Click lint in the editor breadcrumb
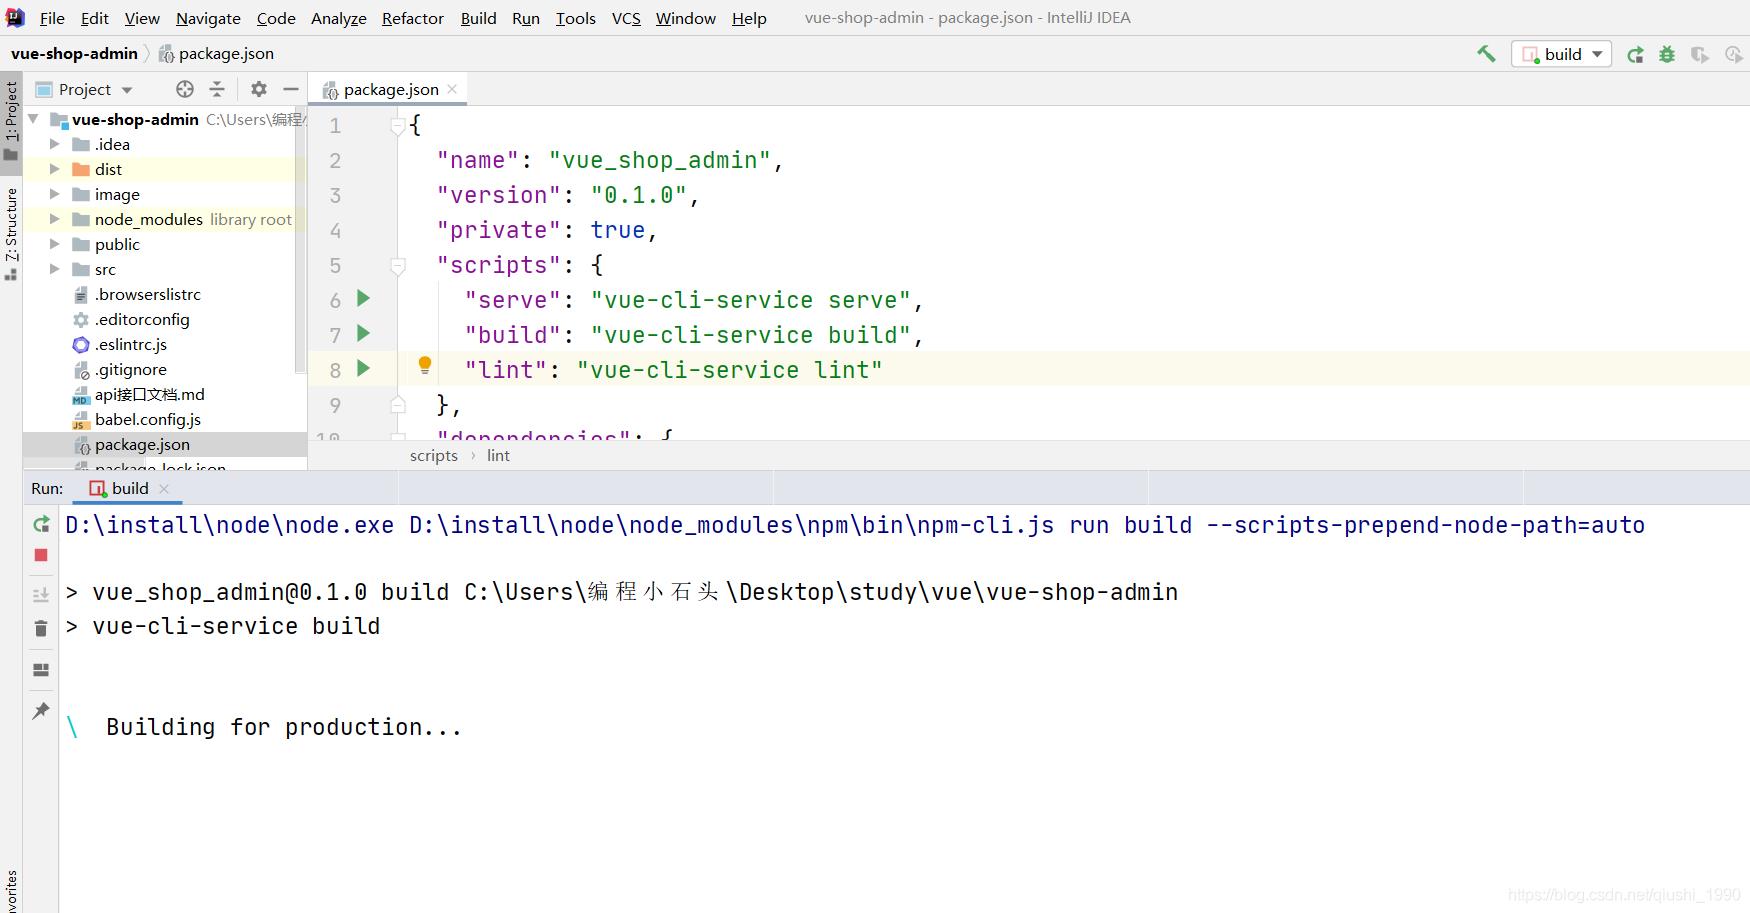The height and width of the screenshot is (913, 1750). (498, 455)
